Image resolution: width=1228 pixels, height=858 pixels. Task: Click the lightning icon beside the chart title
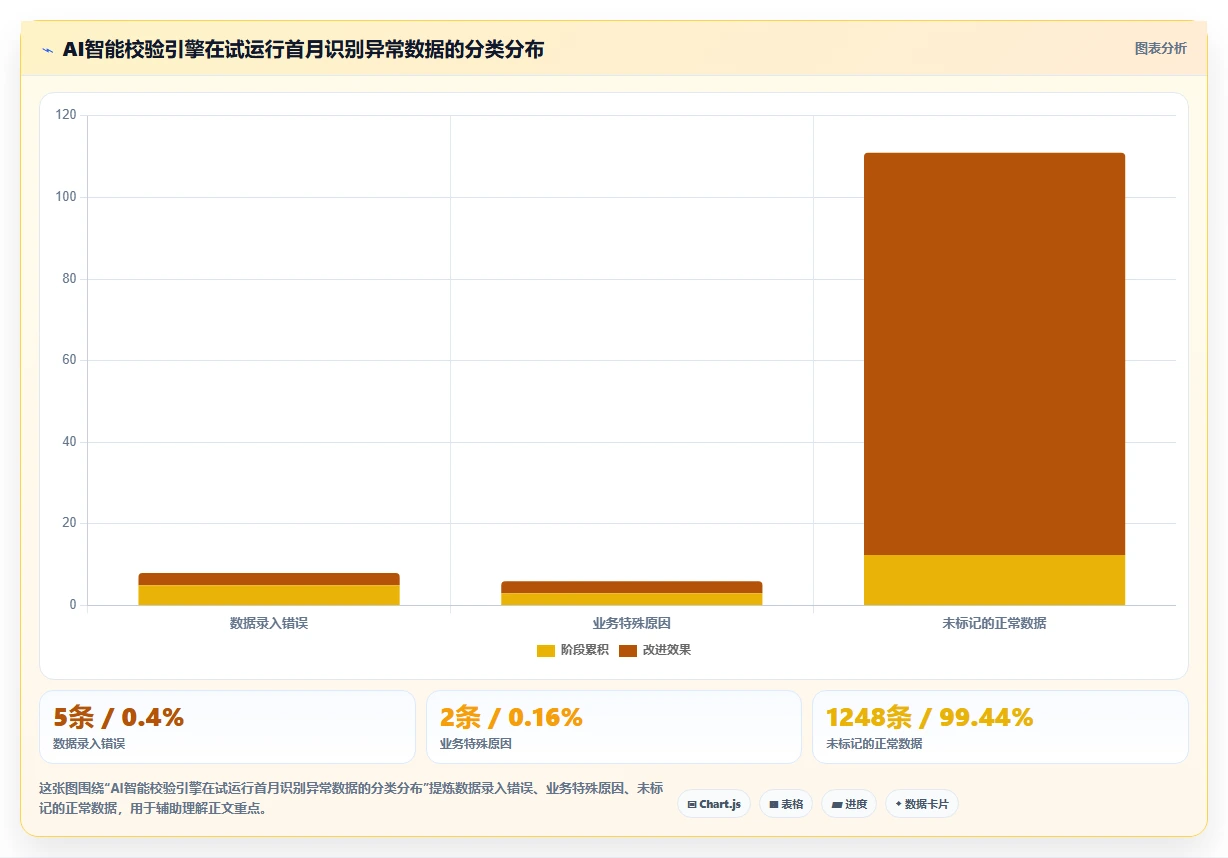47,50
